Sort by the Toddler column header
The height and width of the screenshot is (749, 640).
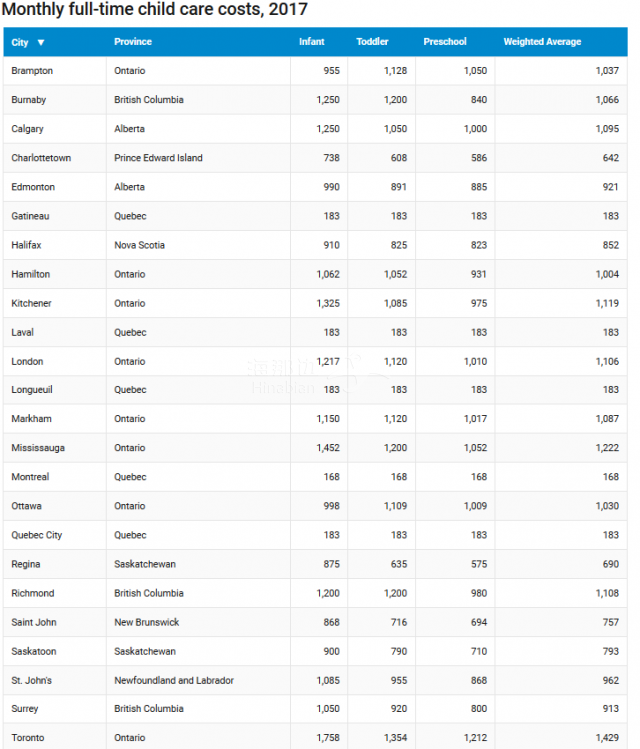click(372, 42)
